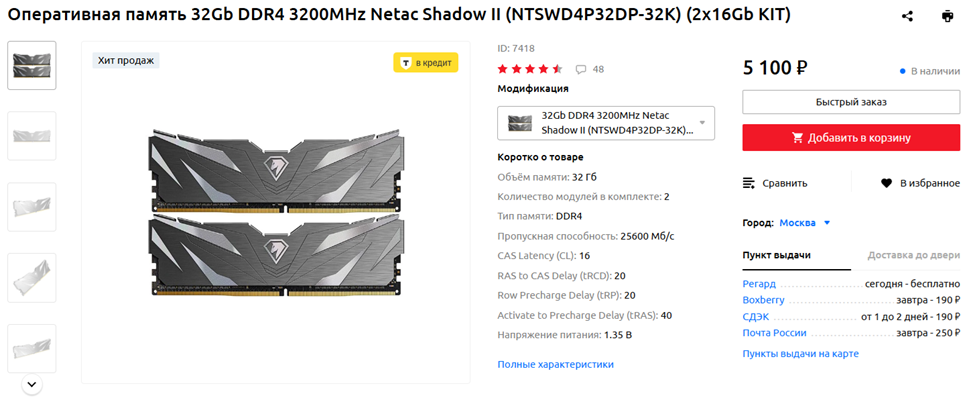Open «Полные характеристики» link
973x404 pixels.
click(555, 364)
